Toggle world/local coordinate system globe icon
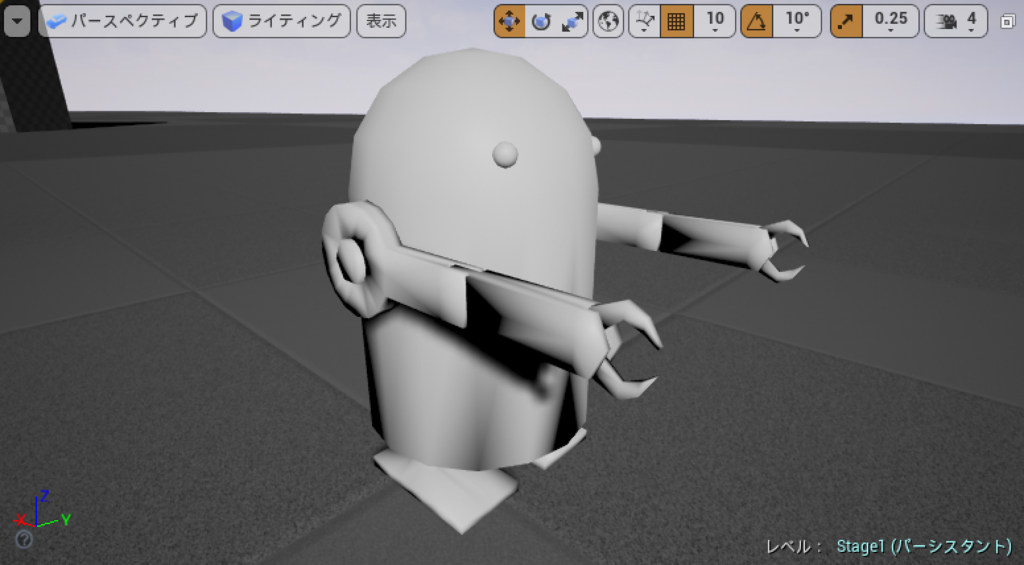 click(x=608, y=22)
